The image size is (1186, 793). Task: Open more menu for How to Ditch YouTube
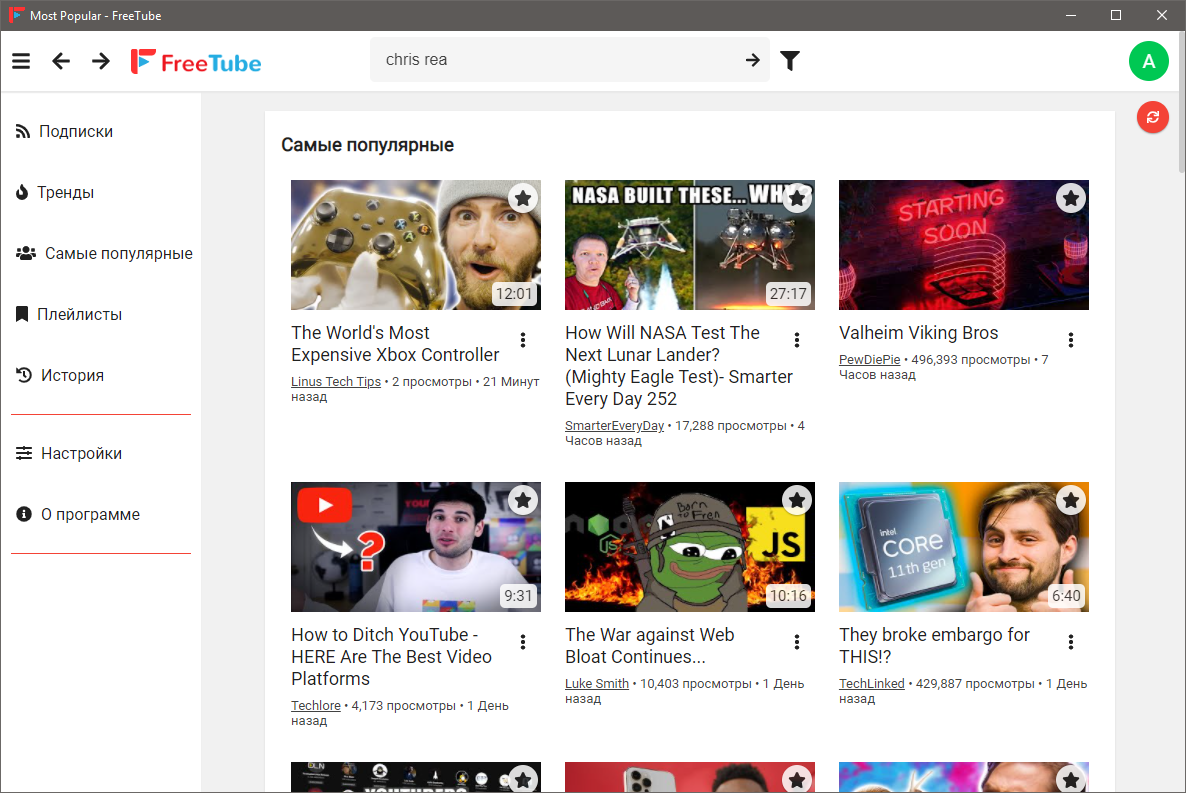[x=523, y=642]
